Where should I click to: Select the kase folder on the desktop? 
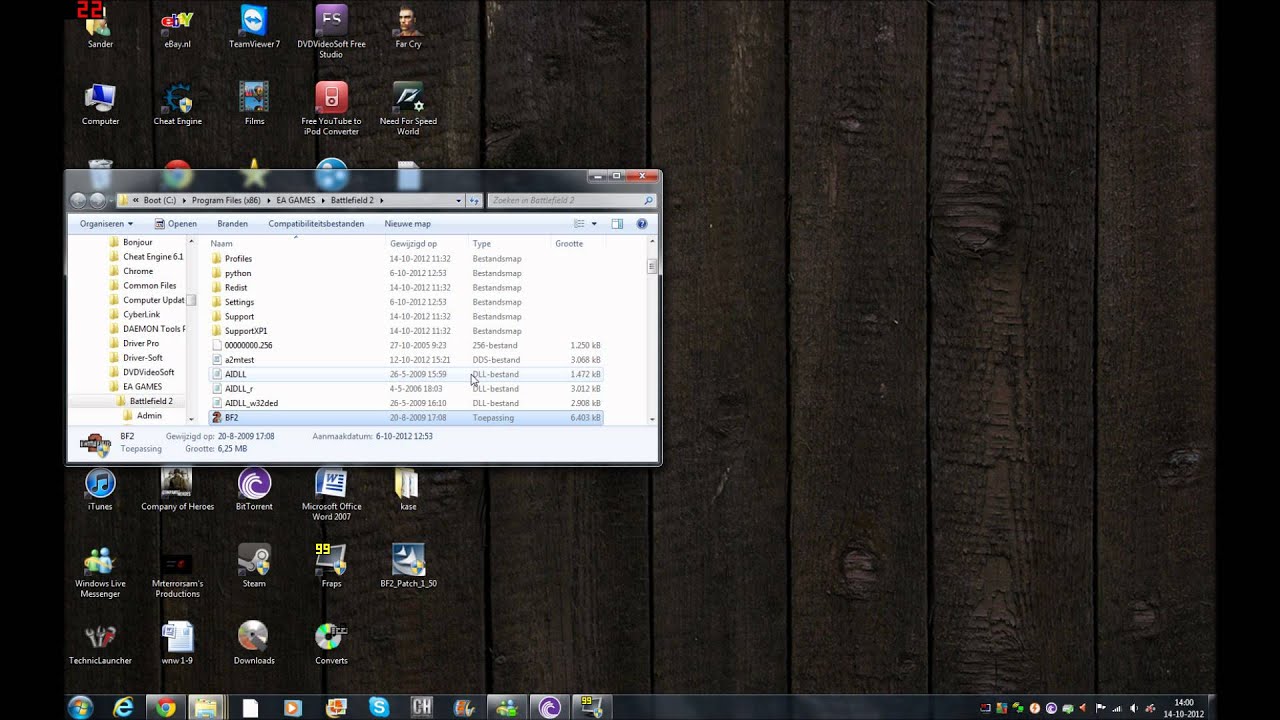408,489
